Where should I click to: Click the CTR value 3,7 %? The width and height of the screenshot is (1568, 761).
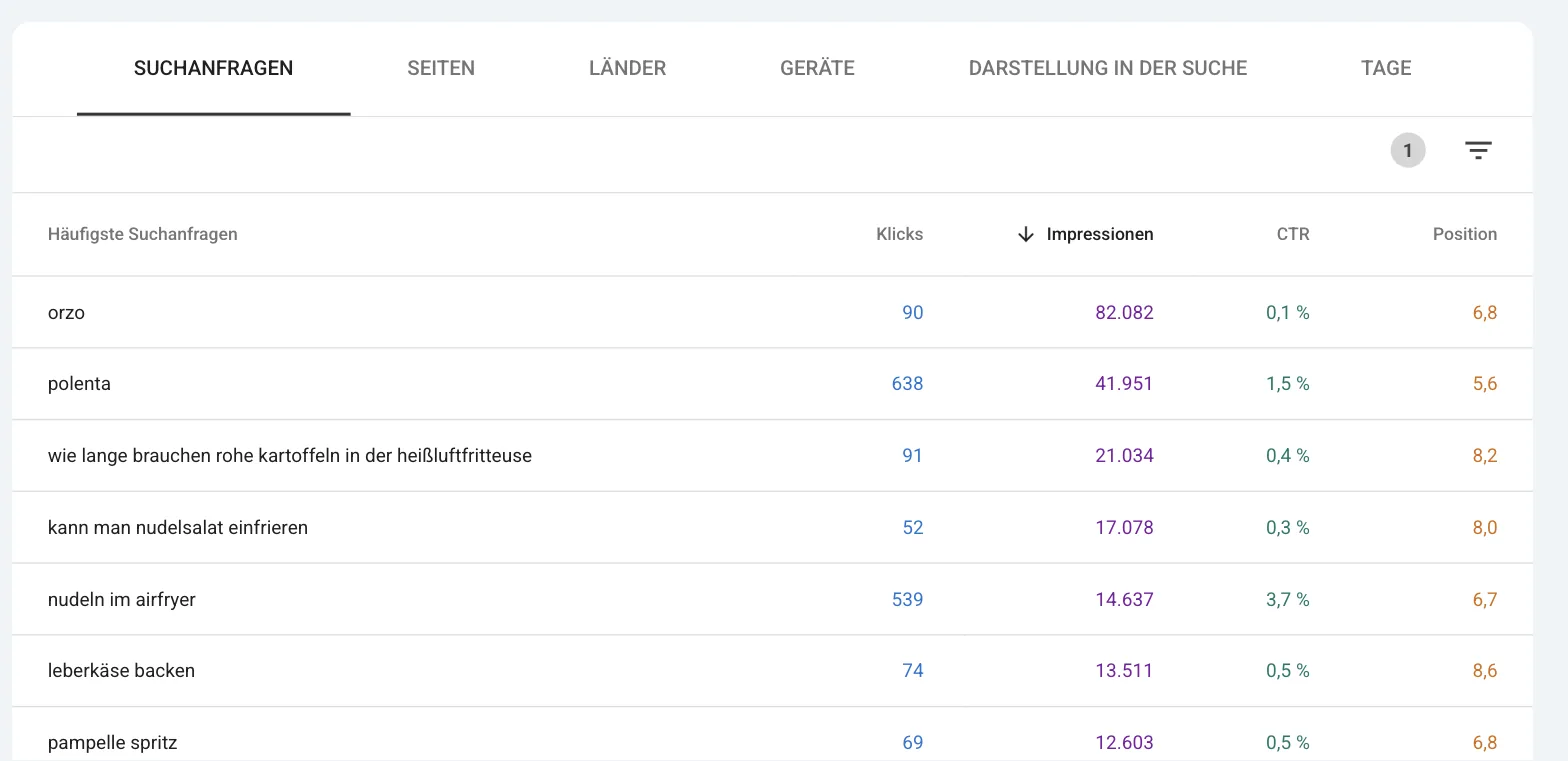[1288, 599]
